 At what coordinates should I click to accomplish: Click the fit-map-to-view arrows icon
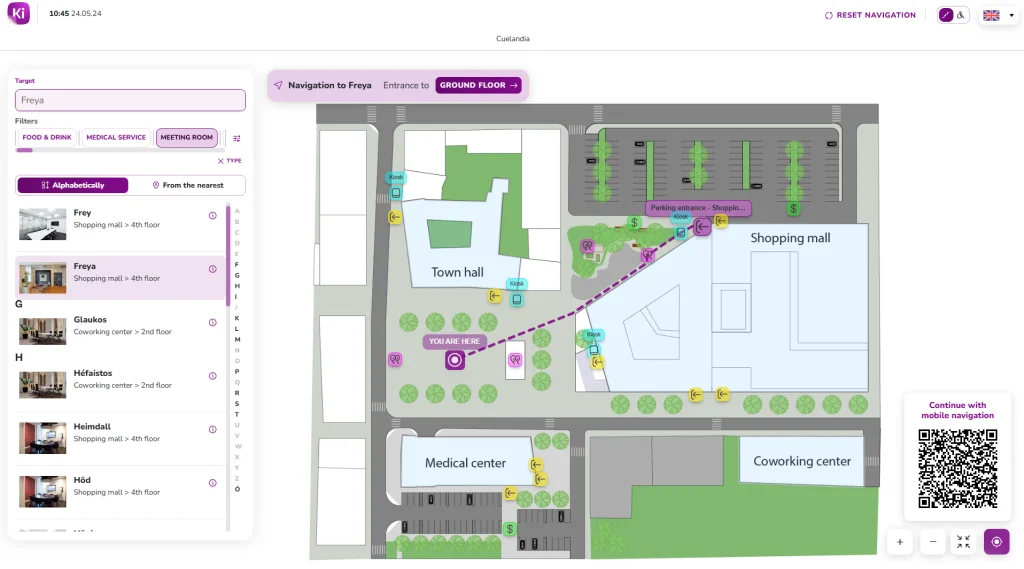click(x=964, y=542)
